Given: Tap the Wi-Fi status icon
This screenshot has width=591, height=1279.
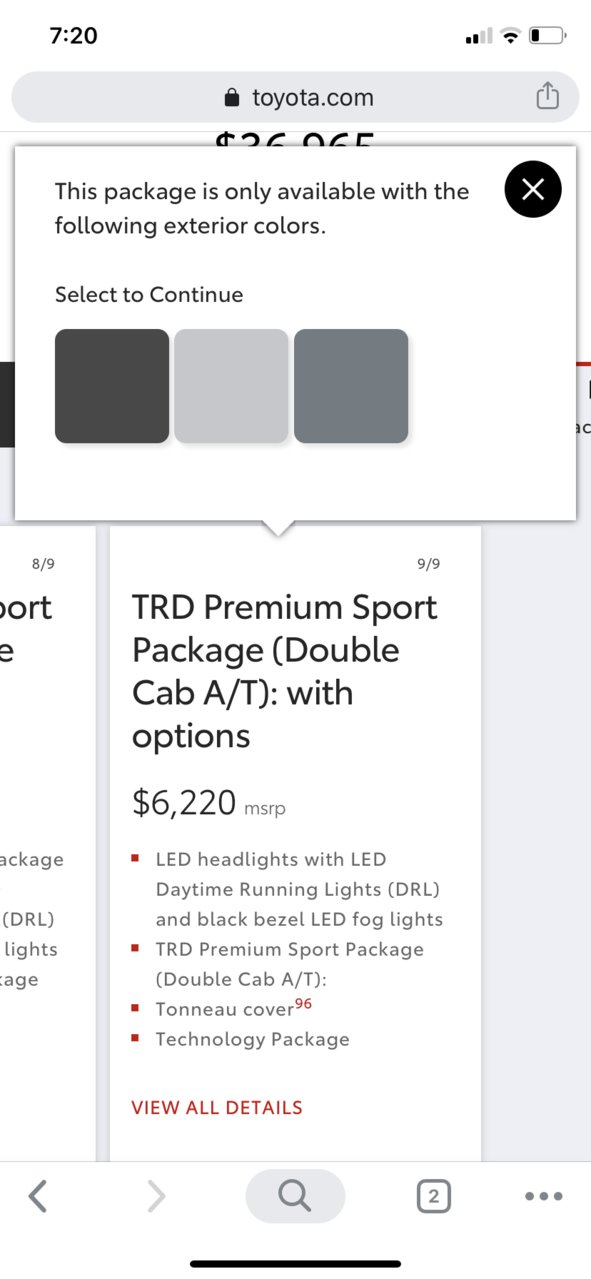Looking at the screenshot, I should coord(511,36).
